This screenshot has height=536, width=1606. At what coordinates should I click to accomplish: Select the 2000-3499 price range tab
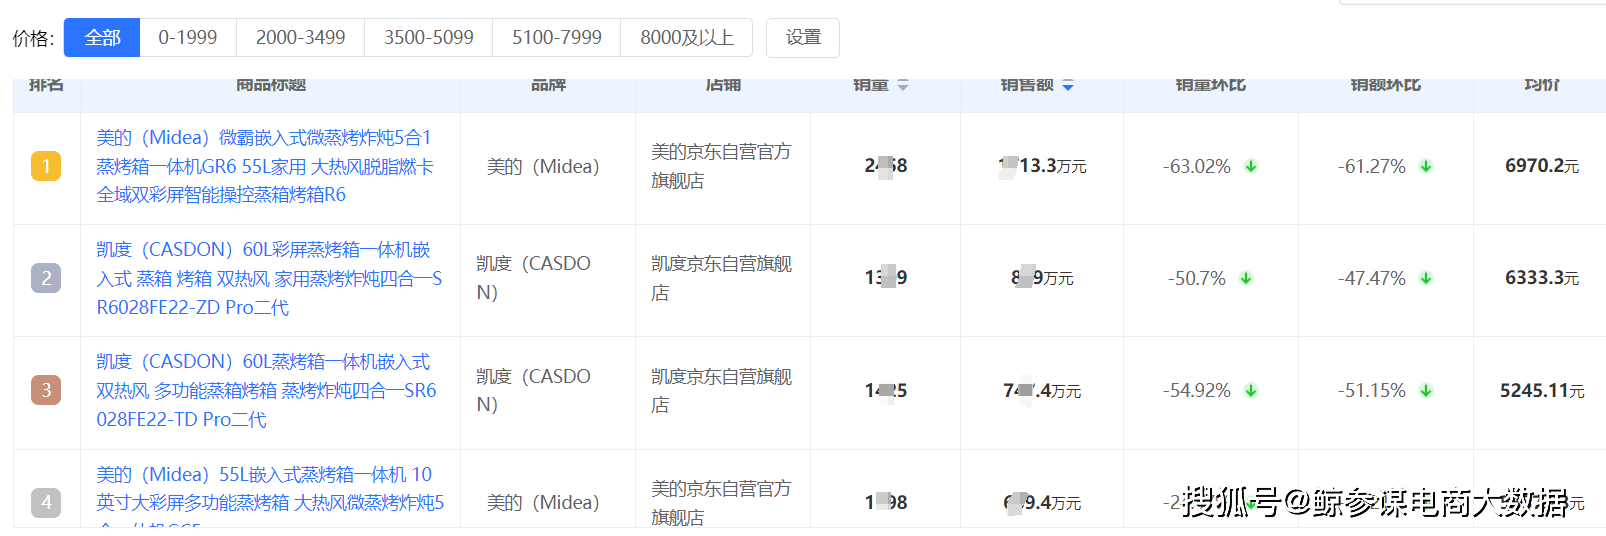coord(300,38)
